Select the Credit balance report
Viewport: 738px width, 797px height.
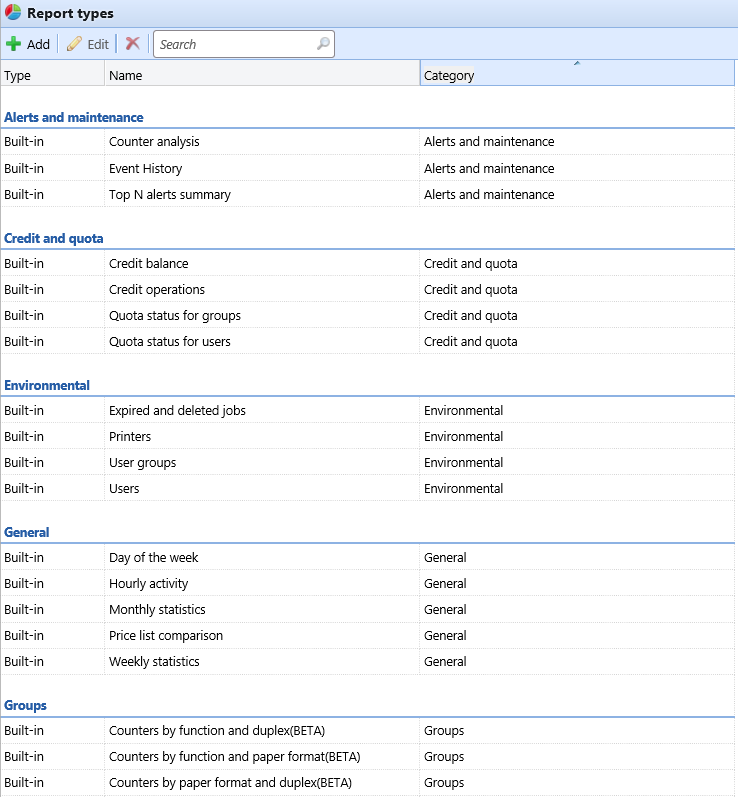pos(149,263)
